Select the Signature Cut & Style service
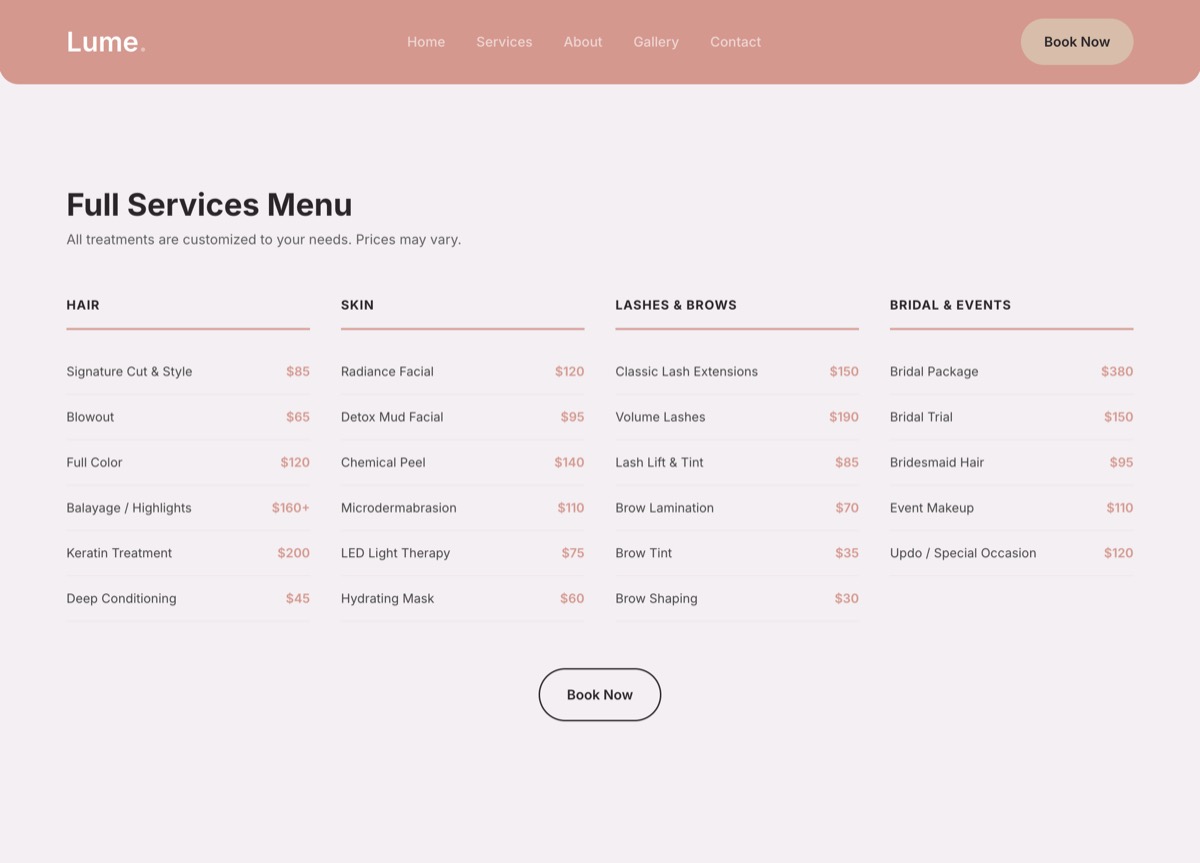This screenshot has height=863, width=1200. tap(129, 372)
